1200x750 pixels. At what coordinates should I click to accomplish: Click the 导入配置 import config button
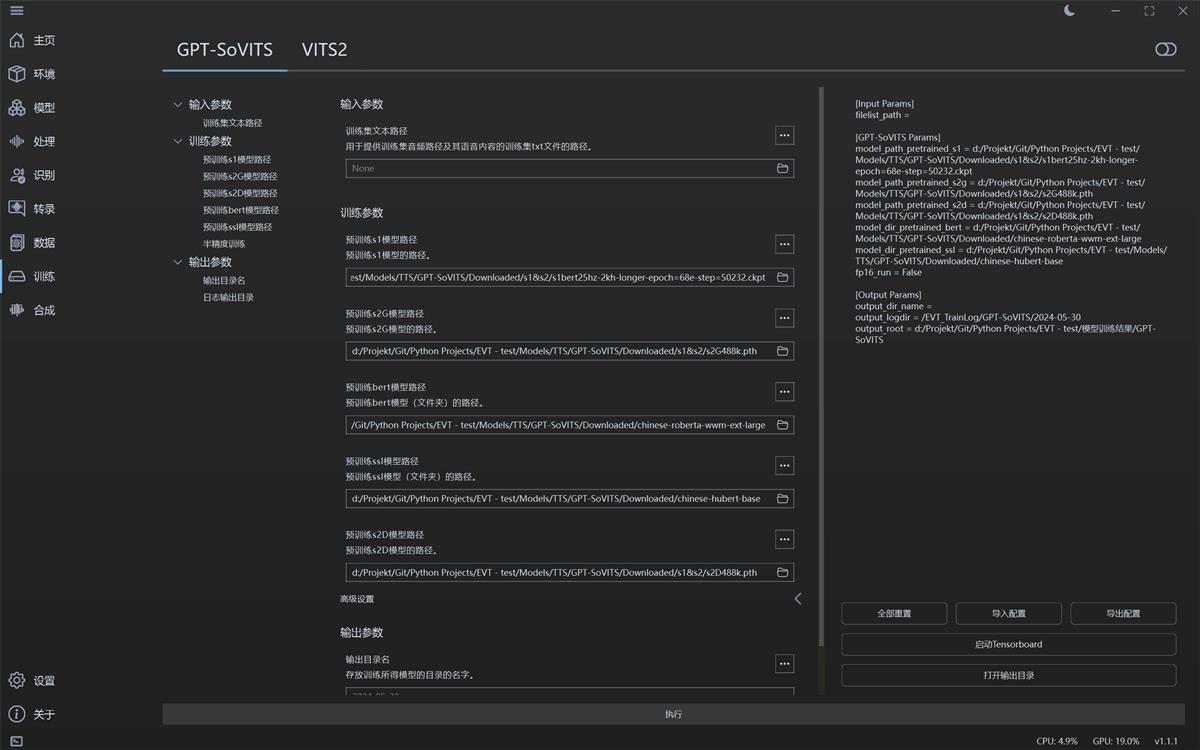click(x=1008, y=613)
